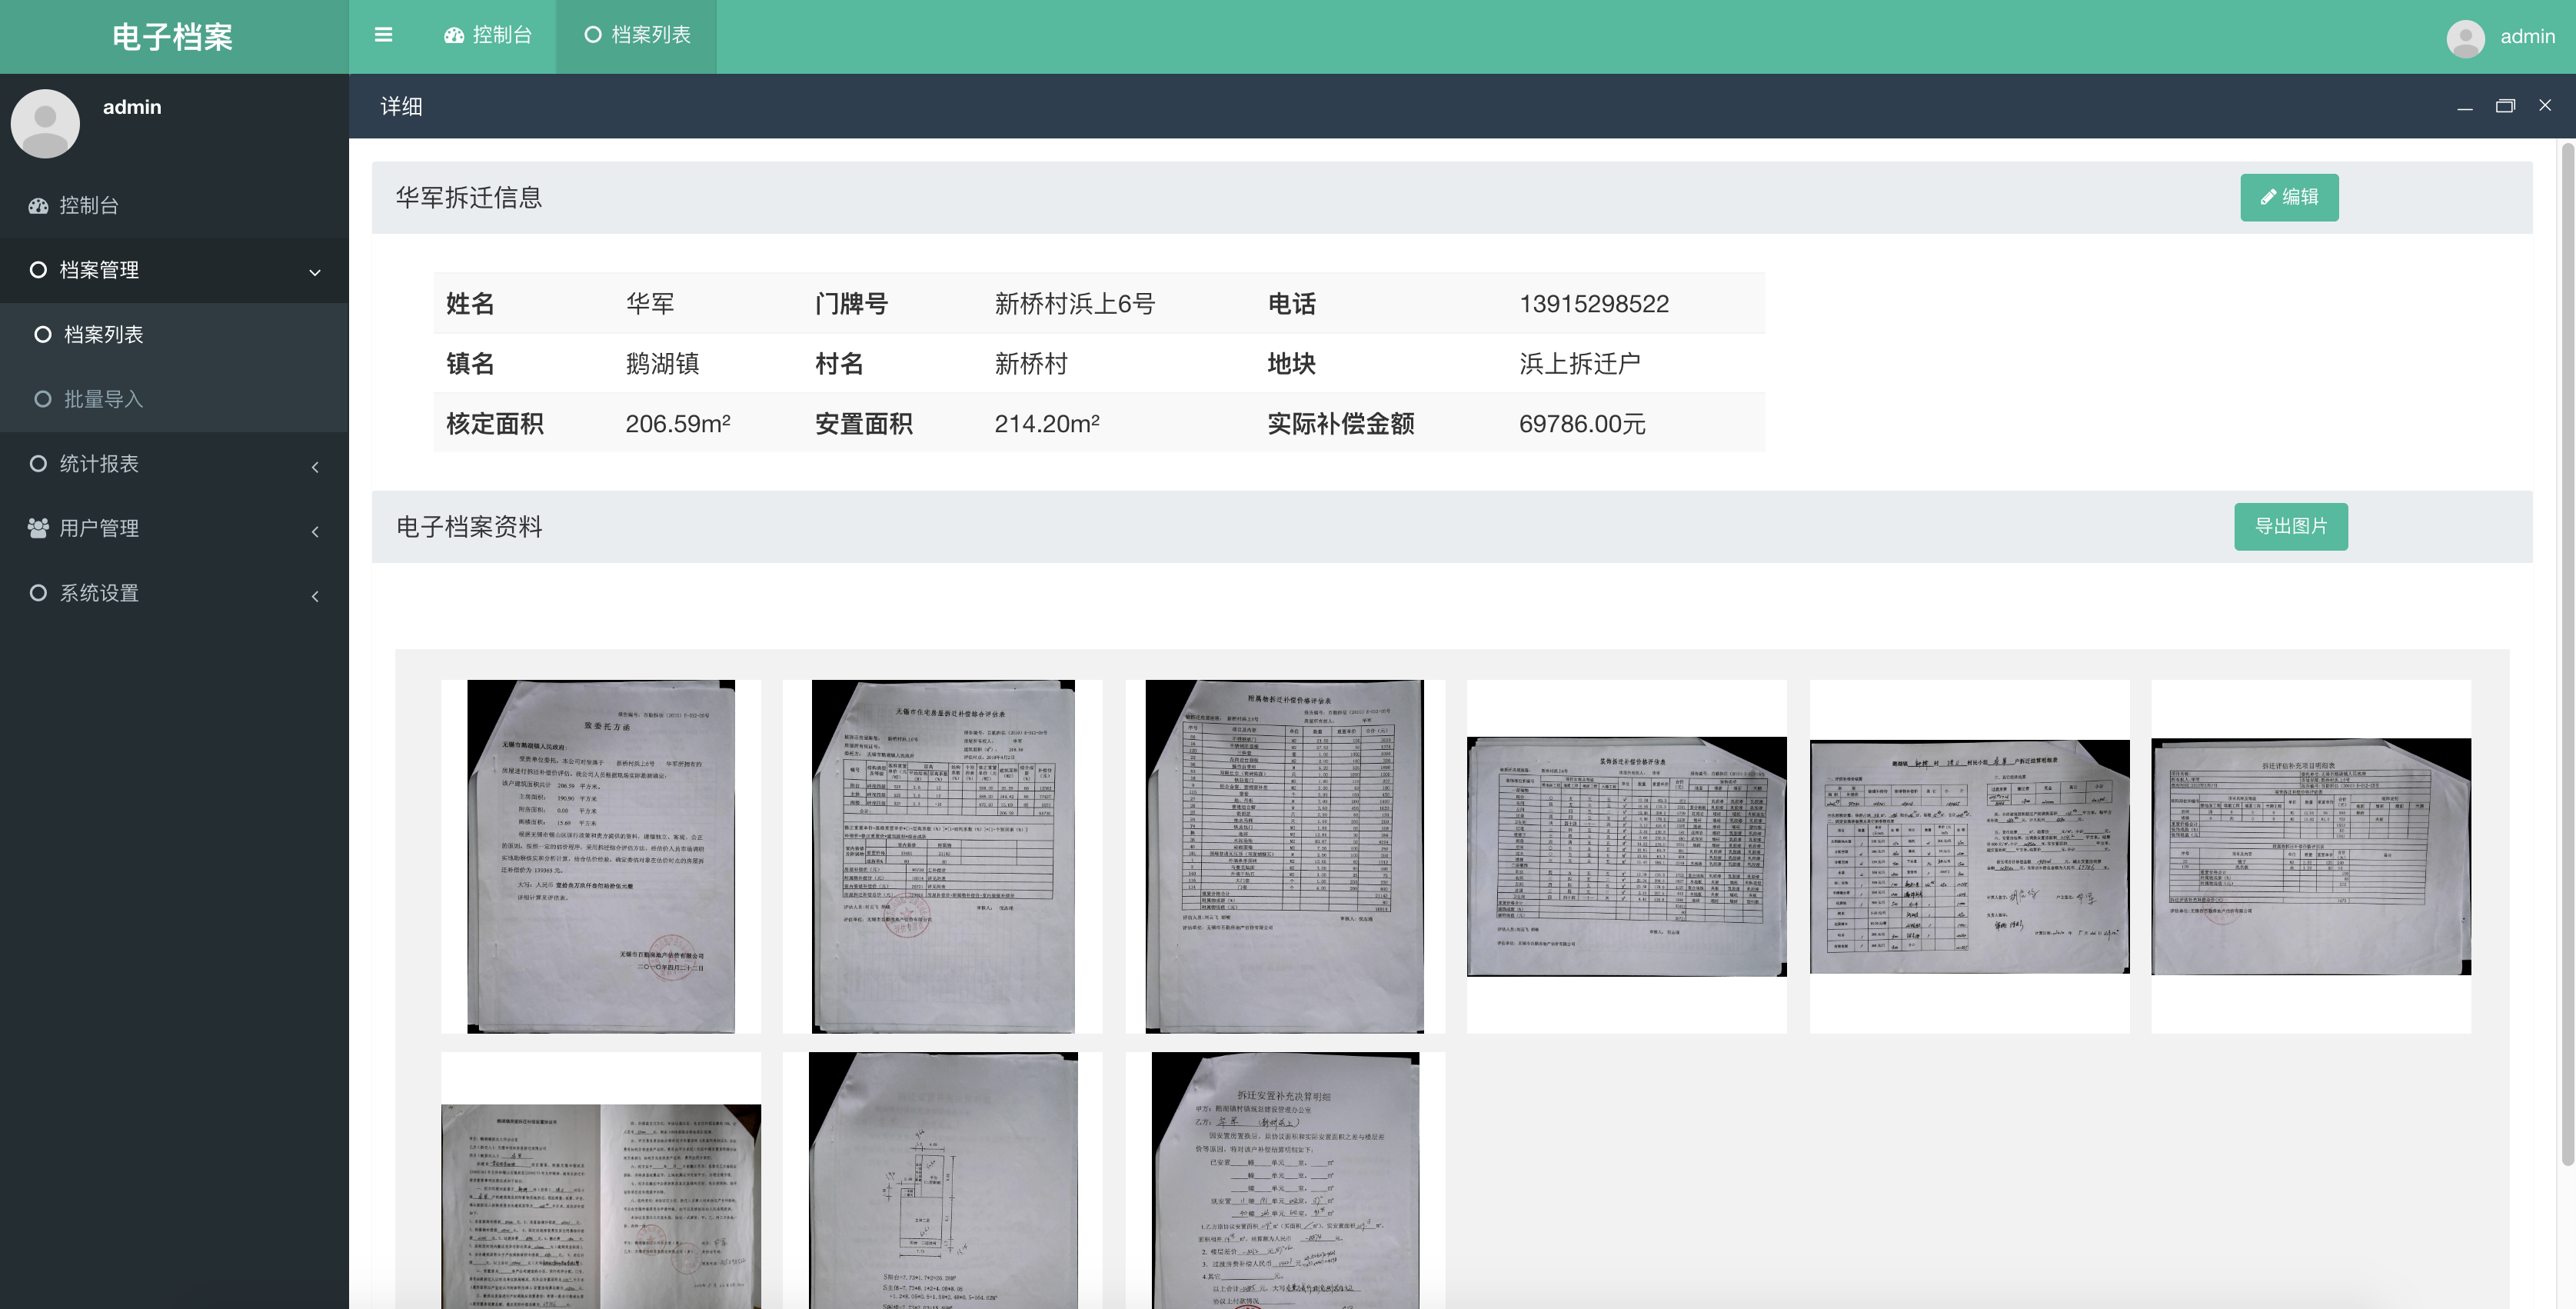
Task: Click the 华军拆迁信息 section header
Action: point(469,198)
